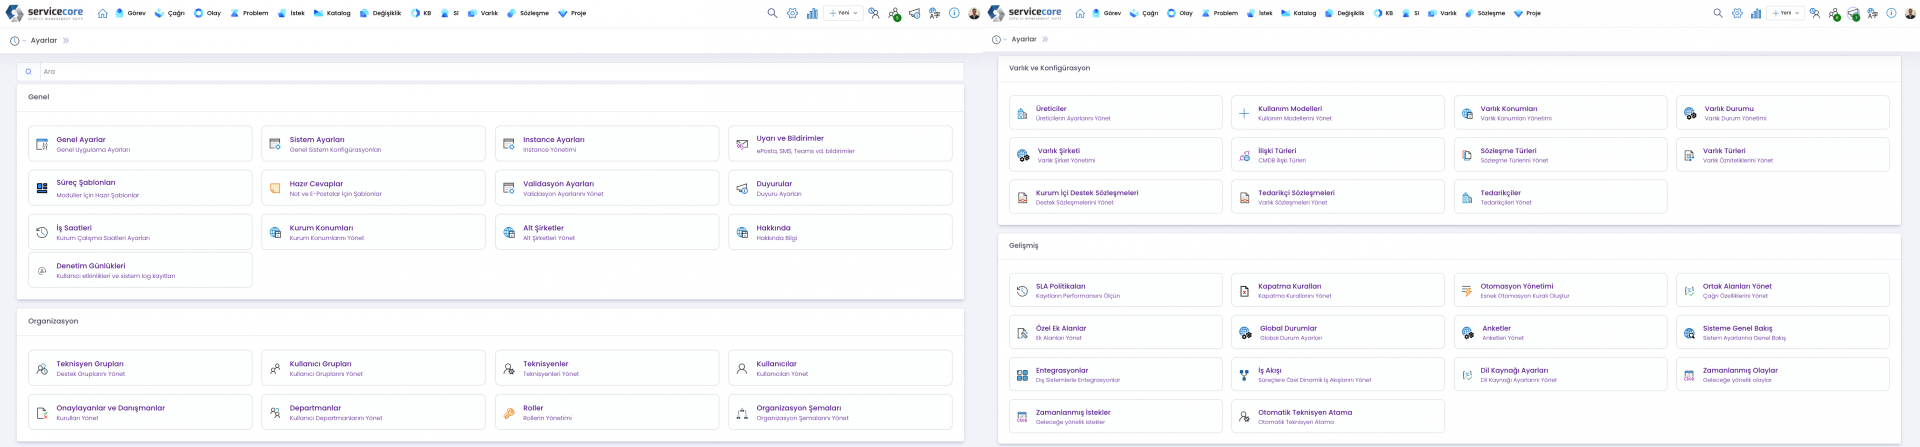Click the Entegrasyonlar icon
This screenshot has height=447, width=1920.
click(1022, 375)
